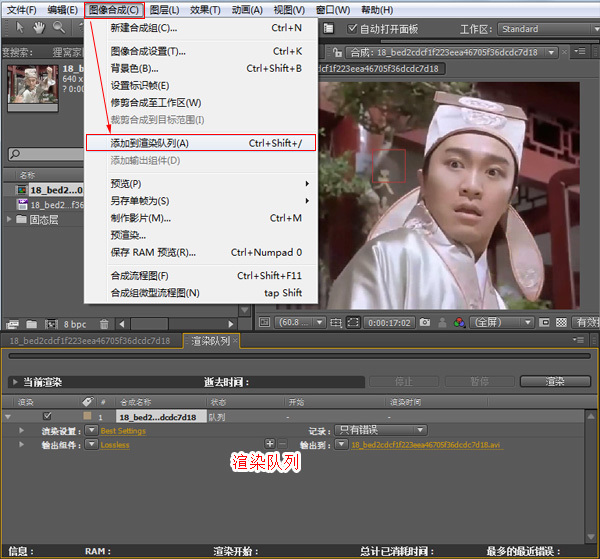Click the region of interest icon
This screenshot has height=559, width=600.
point(353,323)
